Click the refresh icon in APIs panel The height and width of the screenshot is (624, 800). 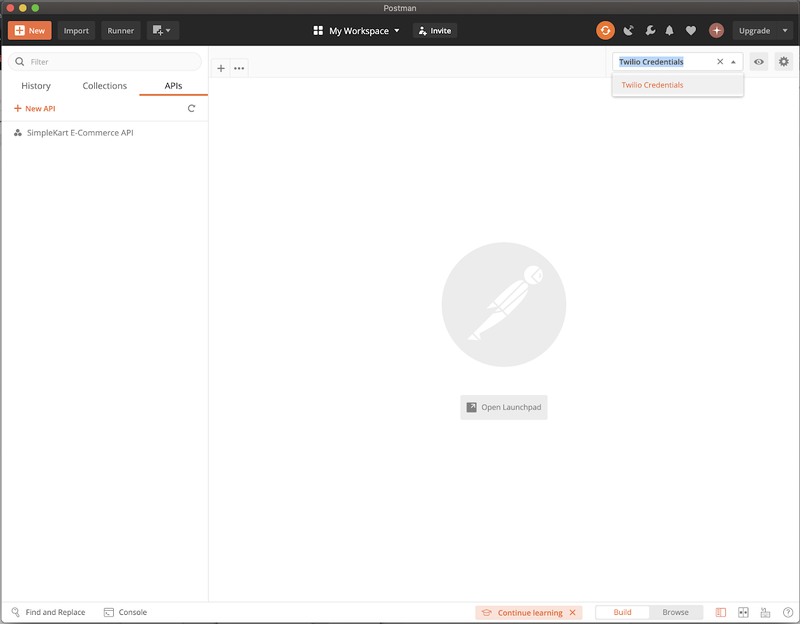(x=191, y=108)
